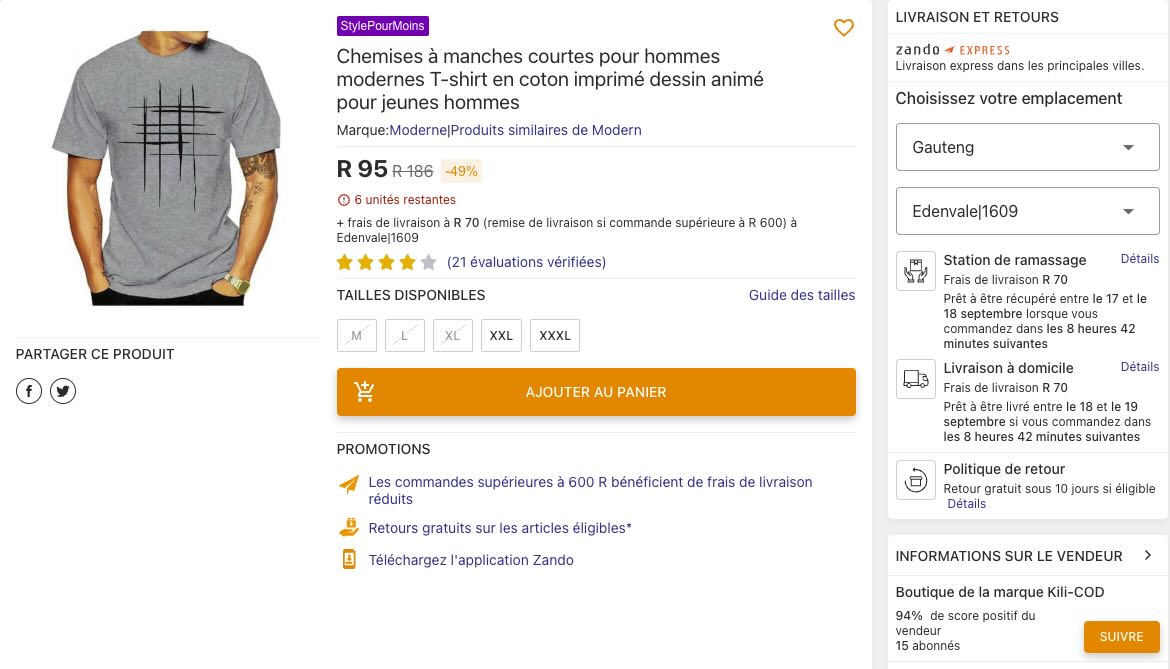This screenshot has height=669, width=1170.
Task: Share product on Facebook
Action: pos(29,391)
